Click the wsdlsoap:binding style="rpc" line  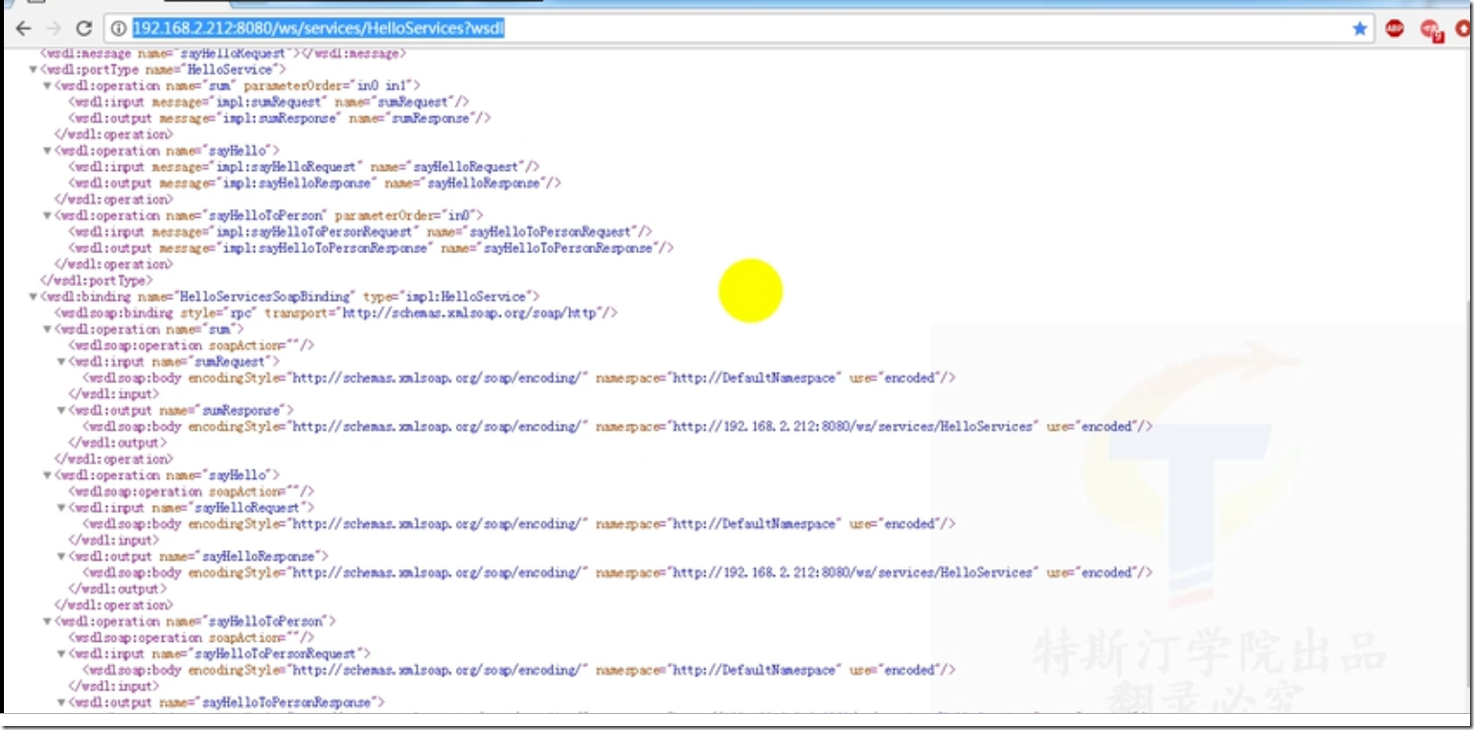(336, 313)
